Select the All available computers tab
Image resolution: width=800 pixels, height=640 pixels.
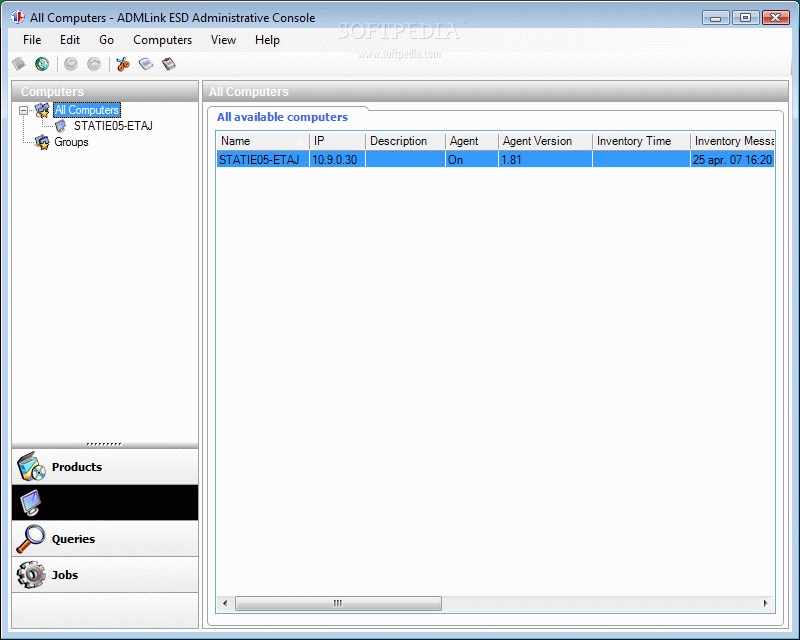pyautogui.click(x=282, y=117)
